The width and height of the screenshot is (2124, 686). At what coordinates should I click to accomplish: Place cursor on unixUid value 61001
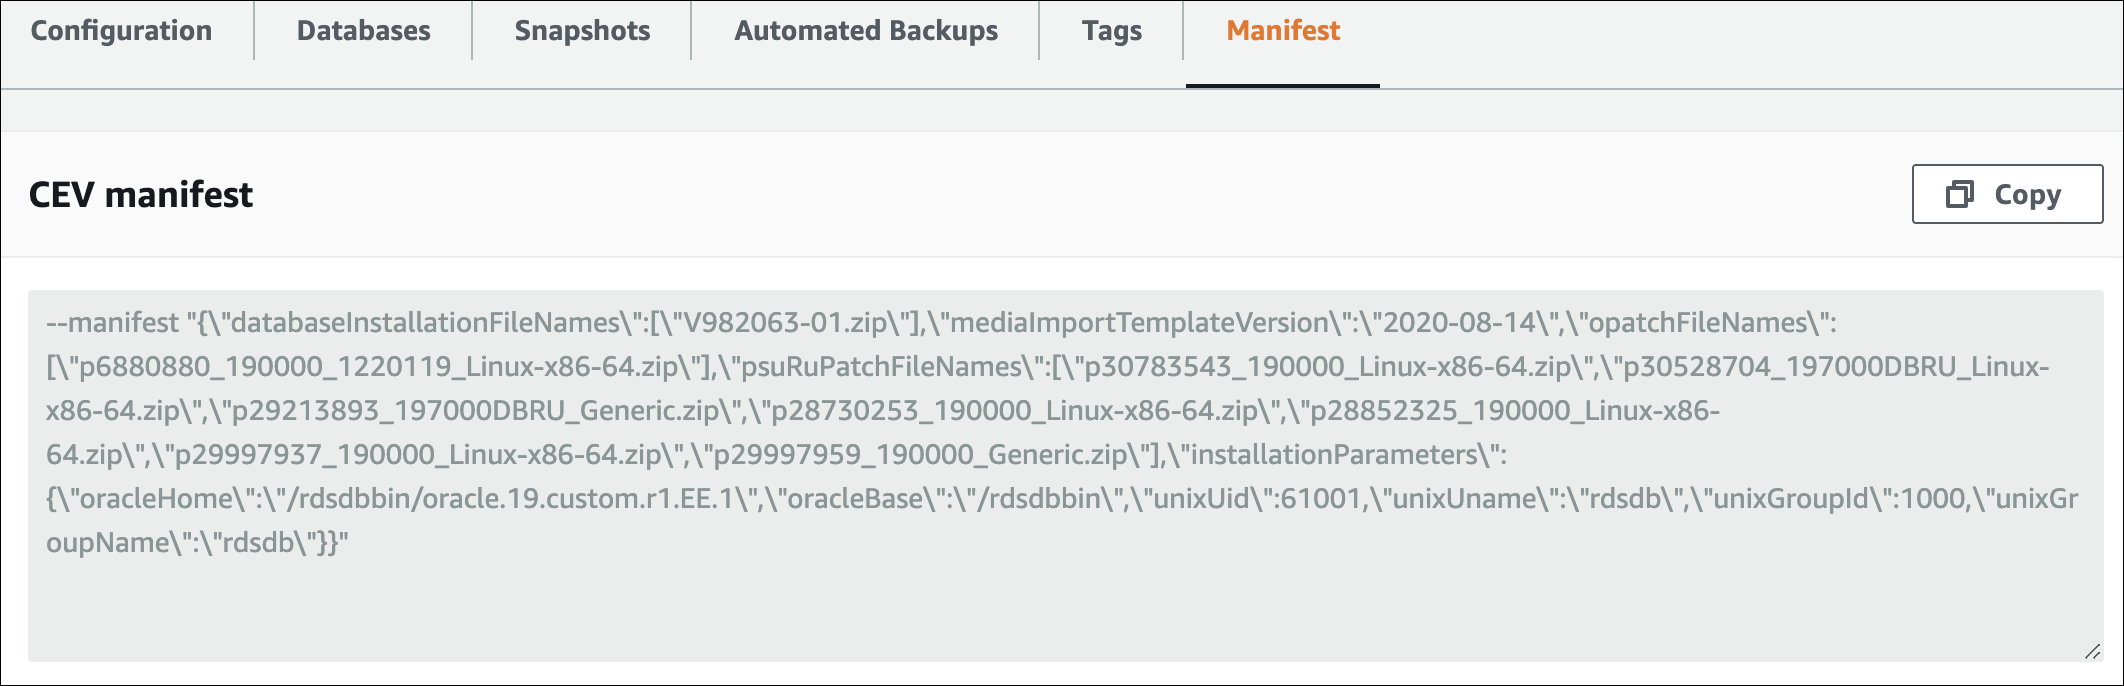tap(1321, 499)
